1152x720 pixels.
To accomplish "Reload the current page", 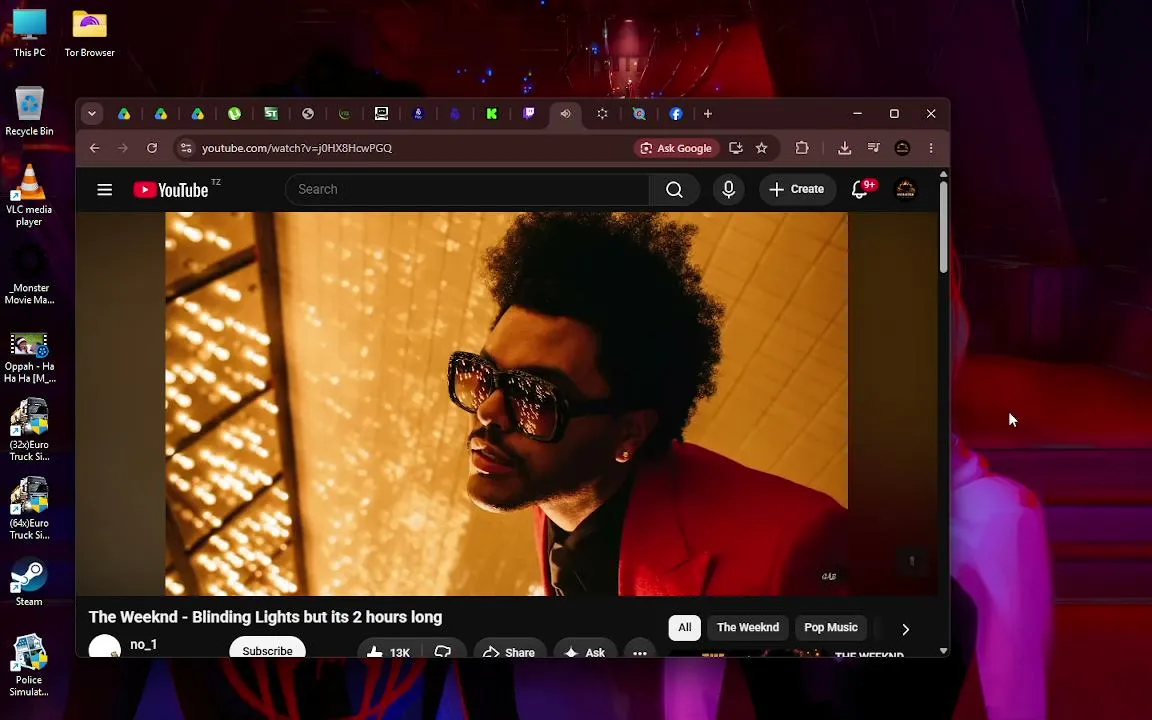I will tap(152, 148).
